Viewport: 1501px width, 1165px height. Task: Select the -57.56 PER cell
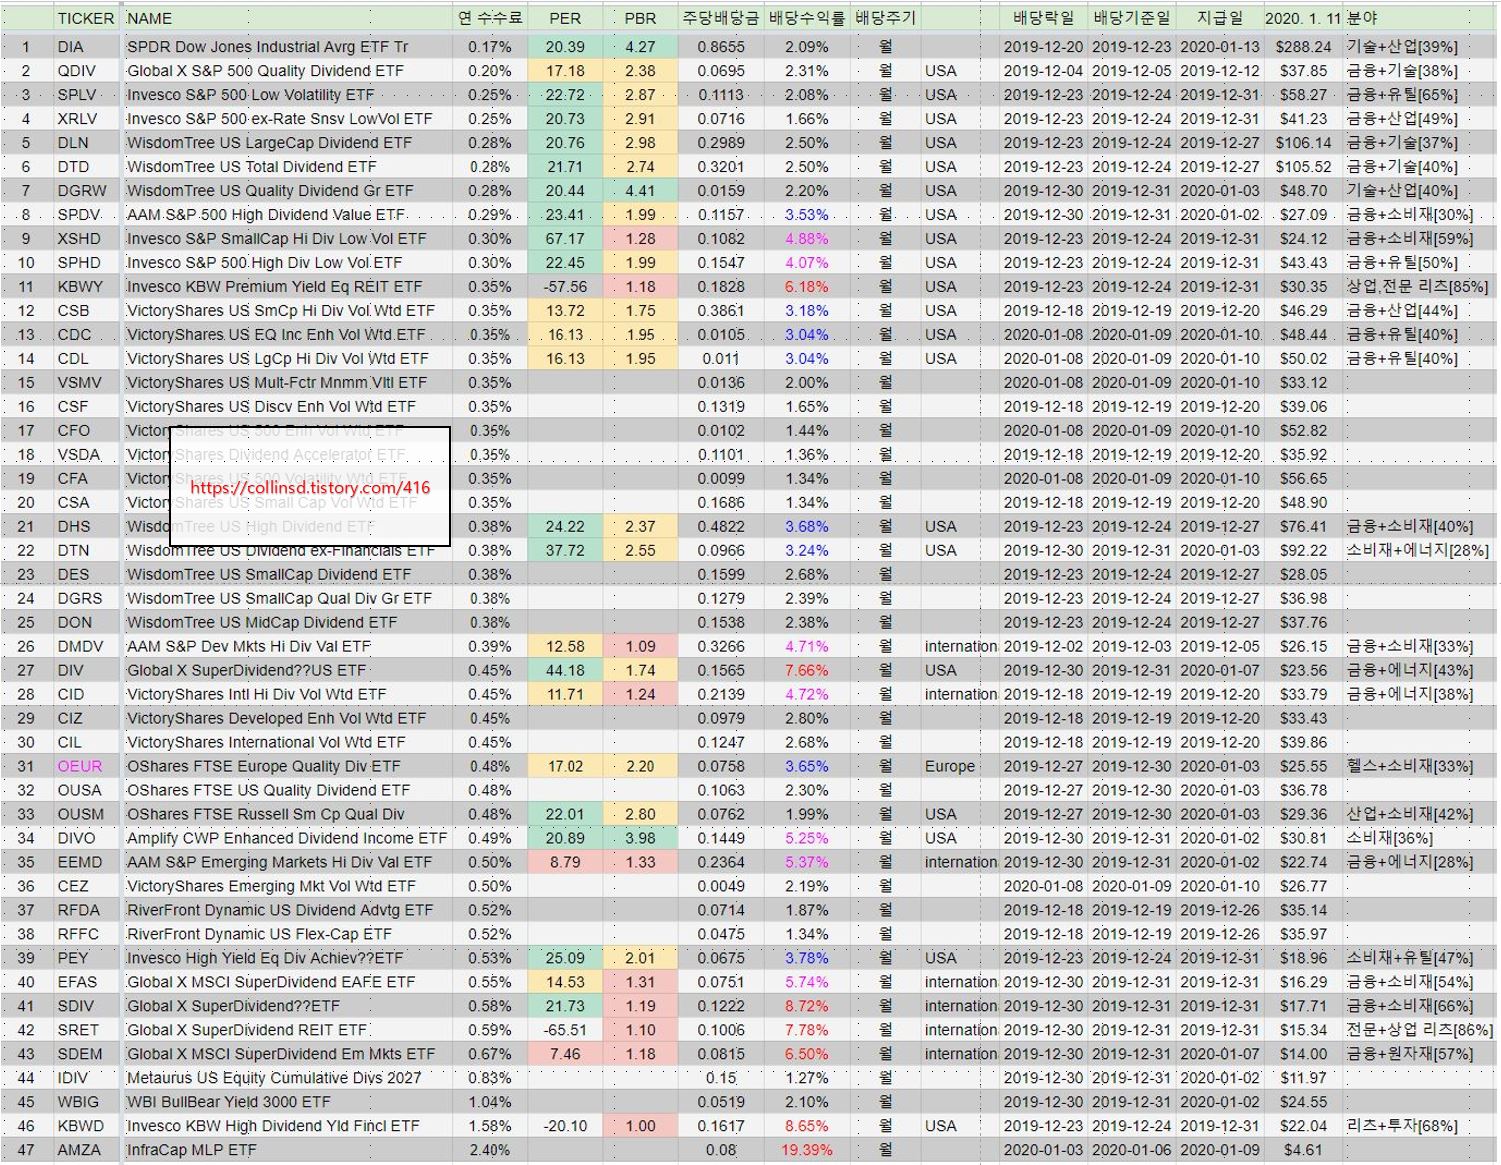point(565,287)
